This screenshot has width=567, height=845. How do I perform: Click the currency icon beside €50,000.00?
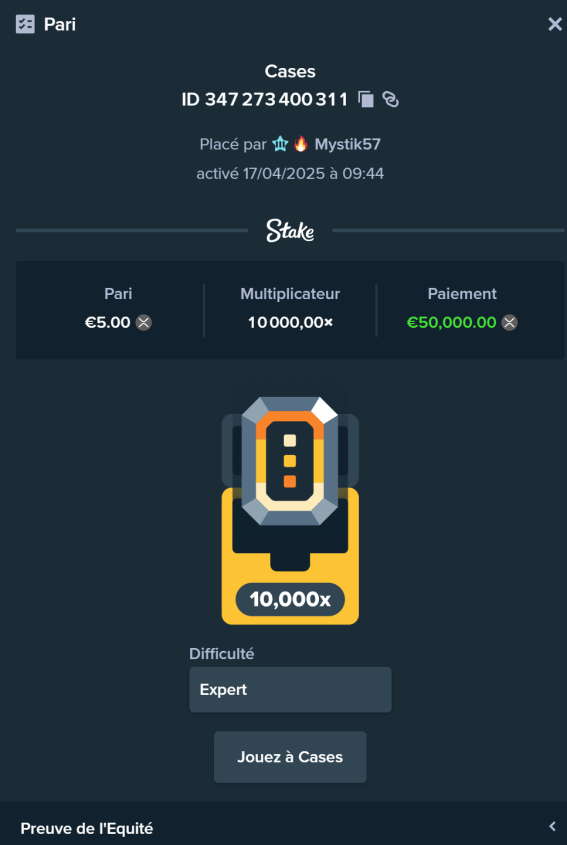[x=510, y=323]
